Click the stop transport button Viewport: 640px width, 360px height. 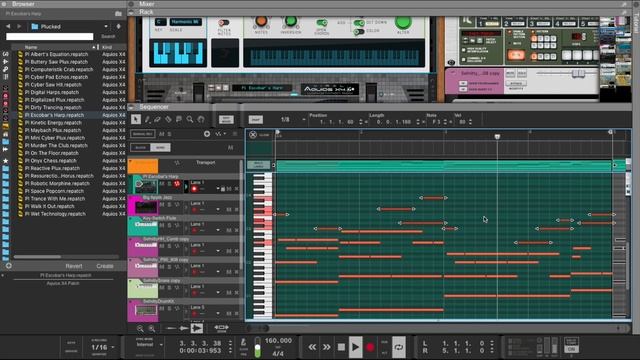[x=341, y=347]
